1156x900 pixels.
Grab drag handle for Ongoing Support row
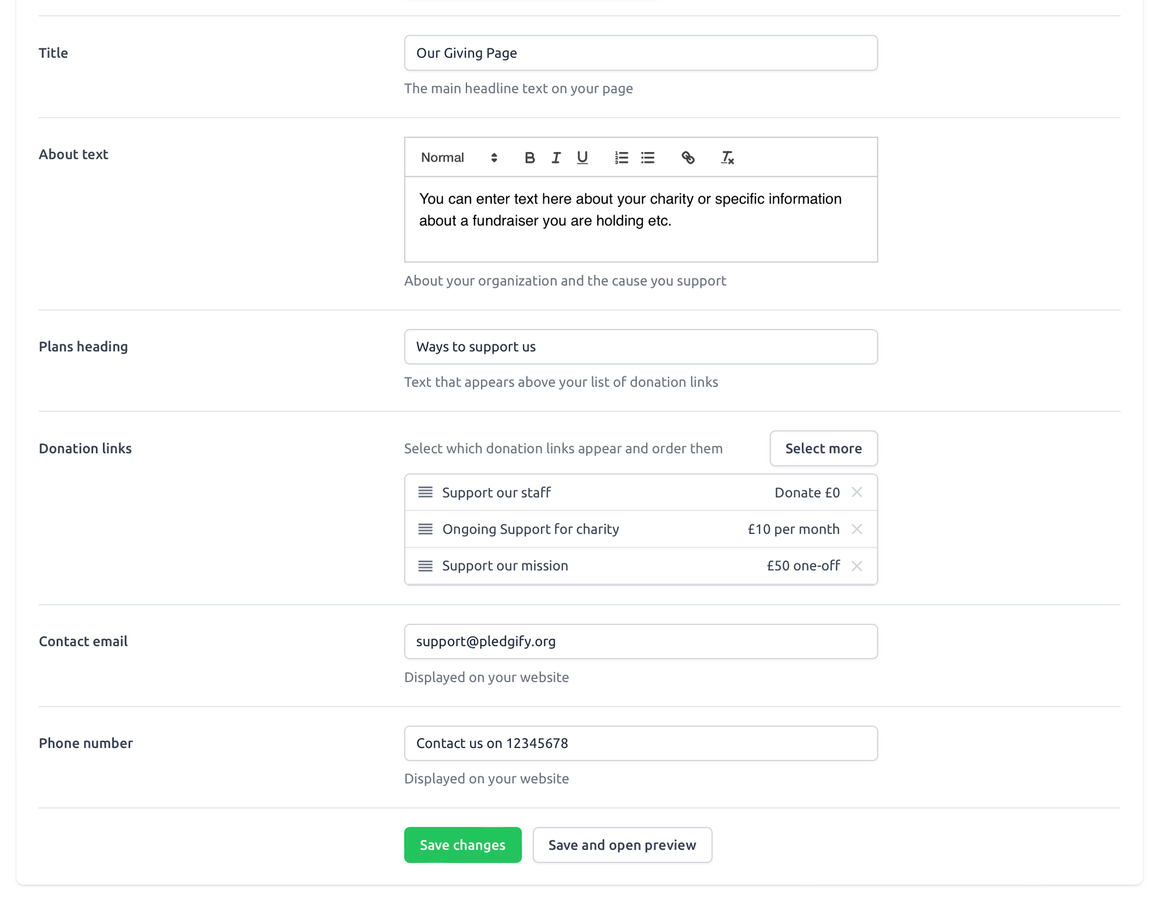click(425, 529)
